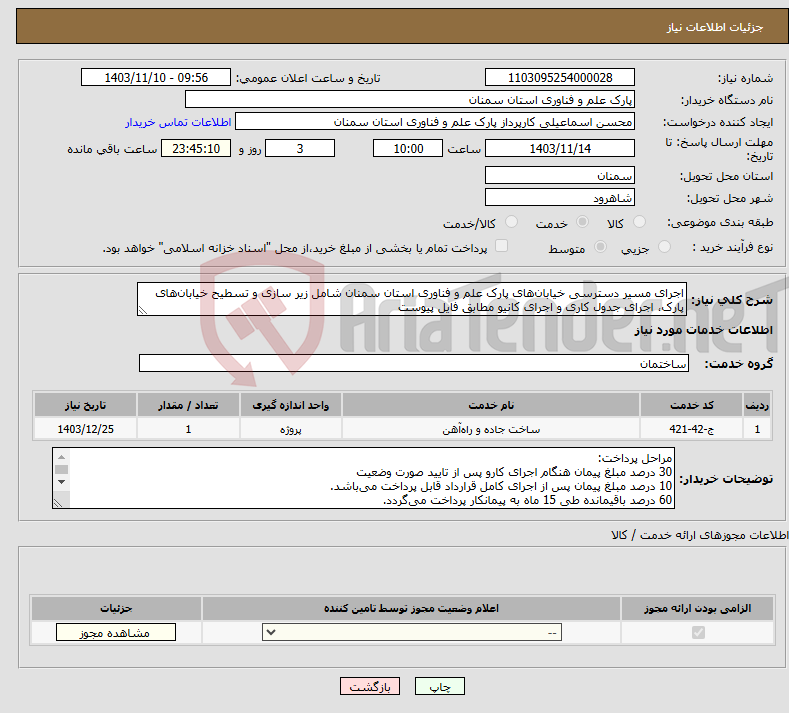
Task: Click the اطلاعات خدمات مورد نیاز heading
Action: coord(703,330)
